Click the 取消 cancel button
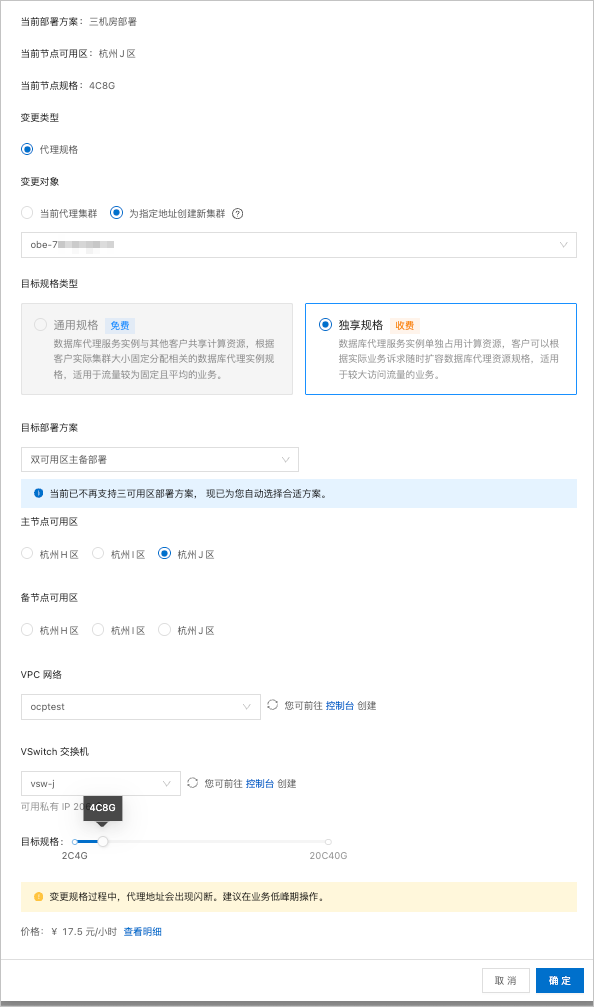594x1007 pixels. [505, 981]
